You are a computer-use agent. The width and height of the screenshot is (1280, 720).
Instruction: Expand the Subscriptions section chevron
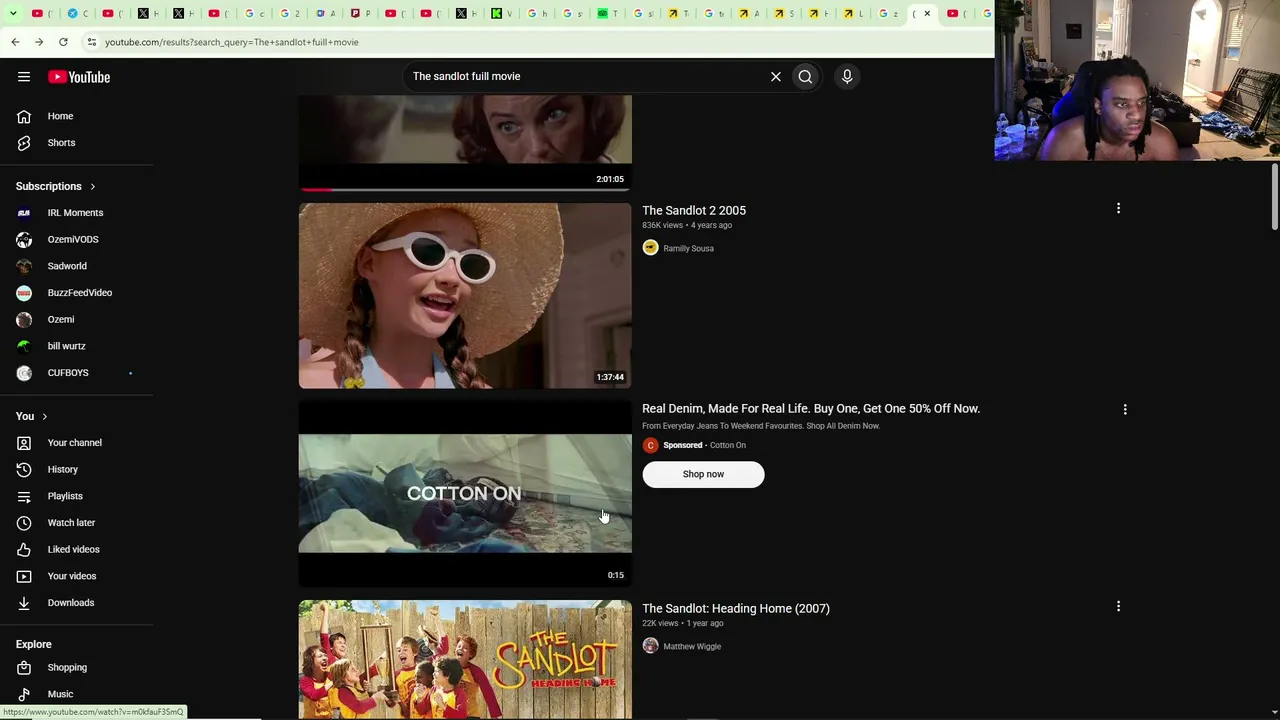tap(93, 187)
